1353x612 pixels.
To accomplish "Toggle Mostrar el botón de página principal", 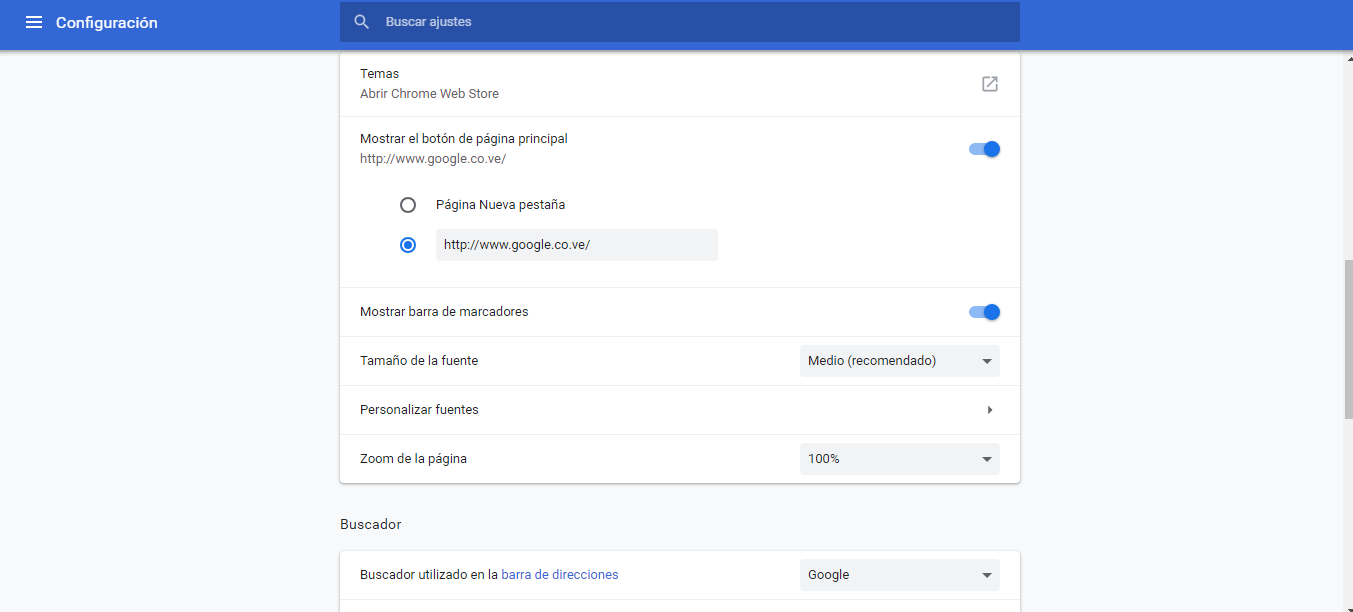I will (x=984, y=149).
